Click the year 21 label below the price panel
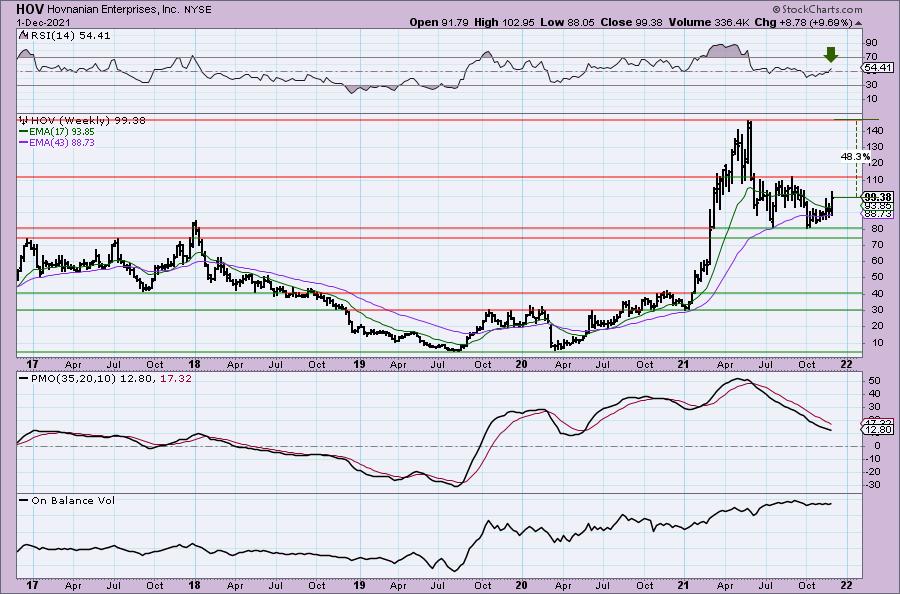This screenshot has height=594, width=900. 684,364
